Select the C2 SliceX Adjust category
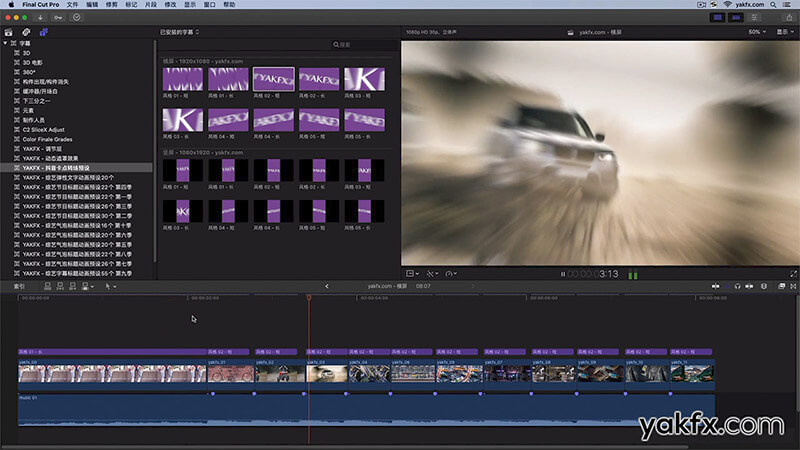 click(43, 130)
